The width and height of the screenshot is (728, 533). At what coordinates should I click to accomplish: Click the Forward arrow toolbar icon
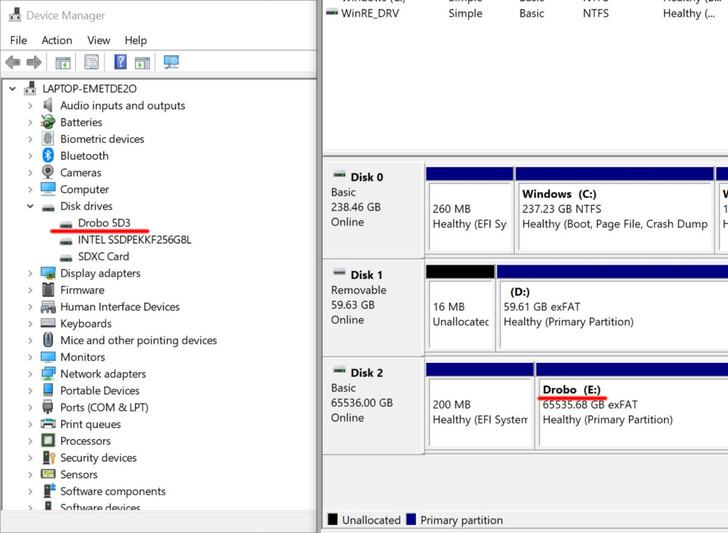coord(34,63)
